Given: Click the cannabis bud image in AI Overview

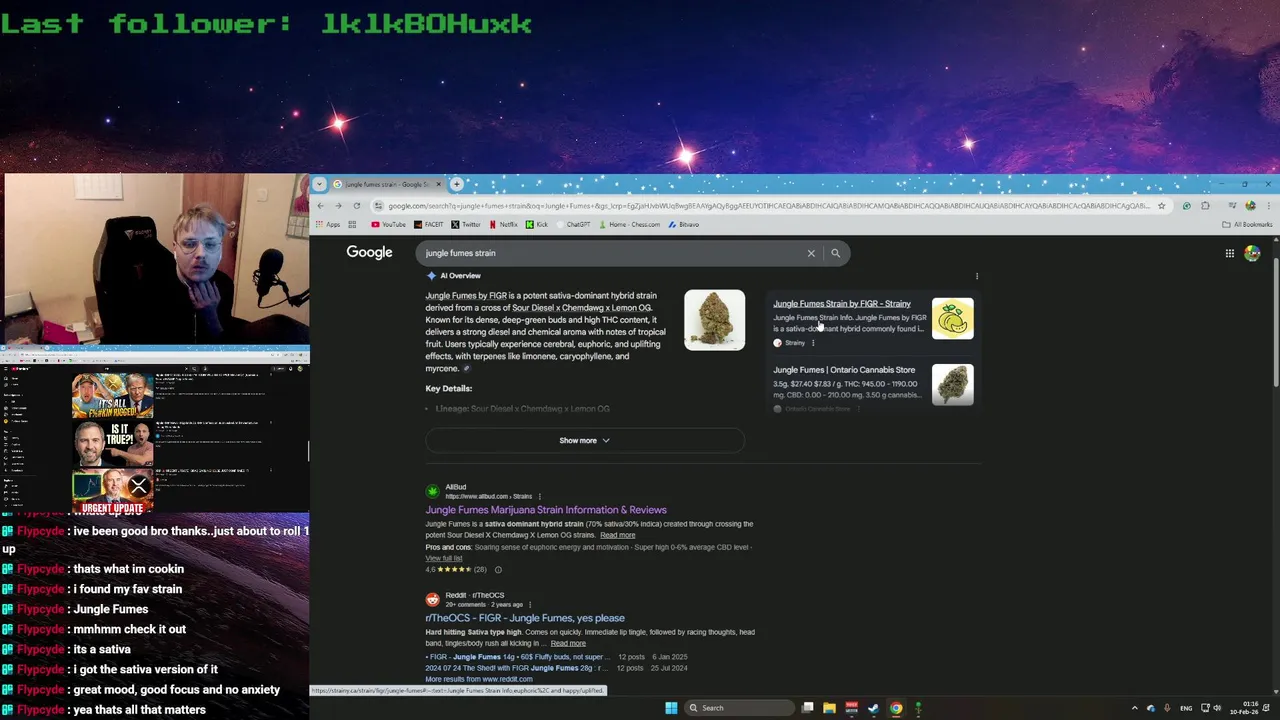Looking at the screenshot, I should [714, 320].
